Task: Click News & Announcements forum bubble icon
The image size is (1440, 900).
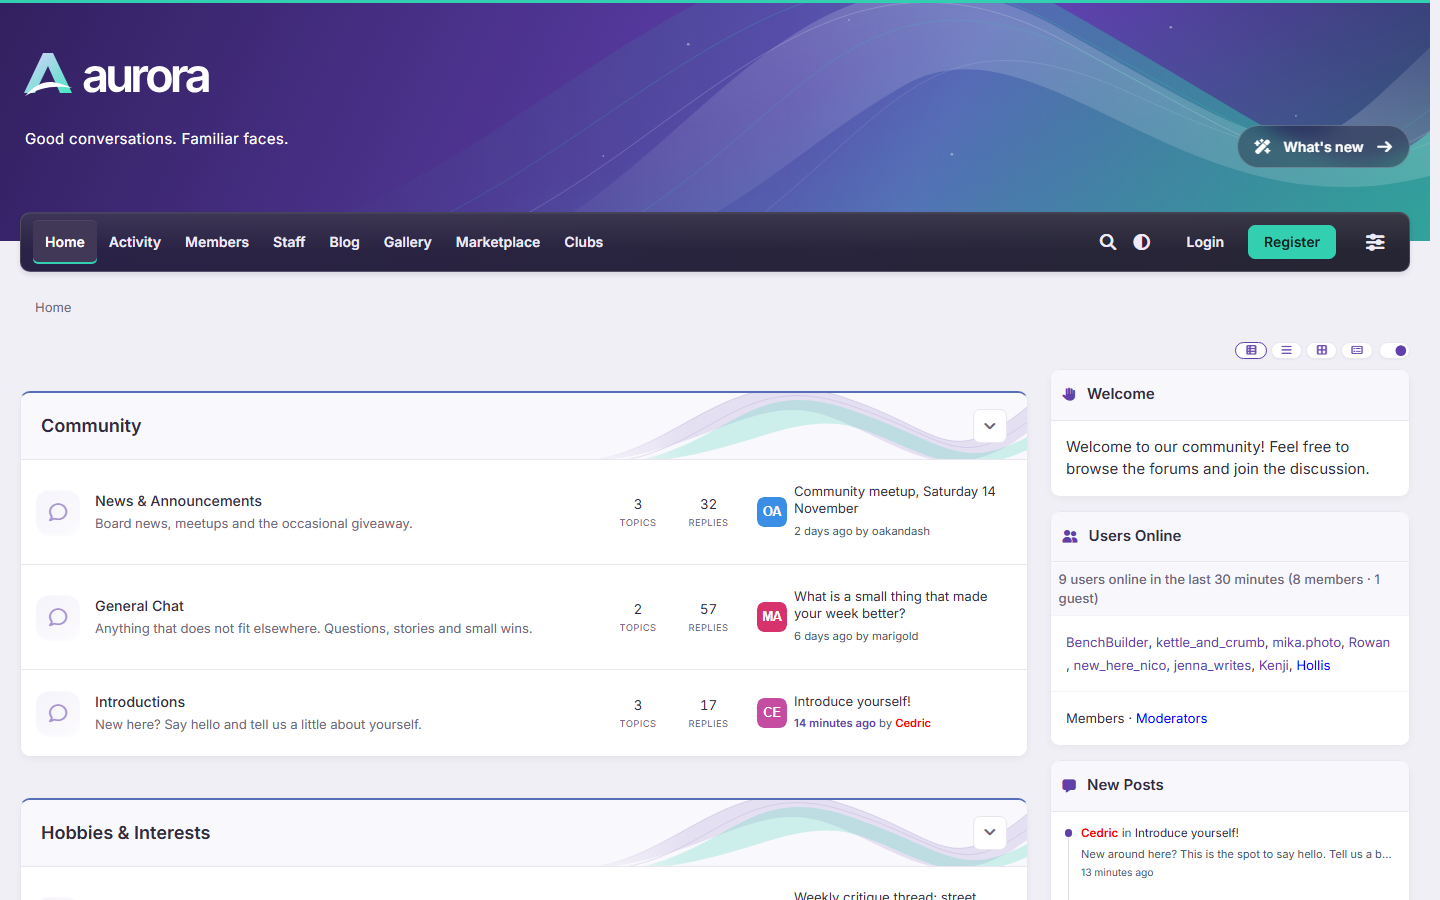Action: (58, 512)
